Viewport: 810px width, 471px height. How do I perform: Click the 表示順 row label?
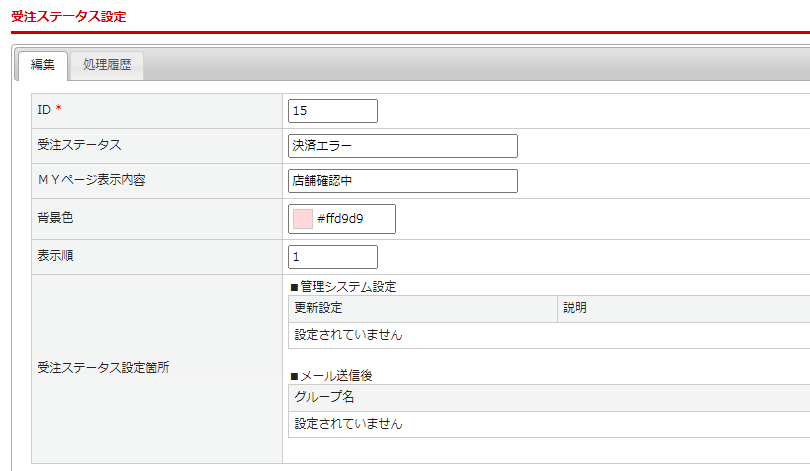pyautogui.click(x=57, y=256)
